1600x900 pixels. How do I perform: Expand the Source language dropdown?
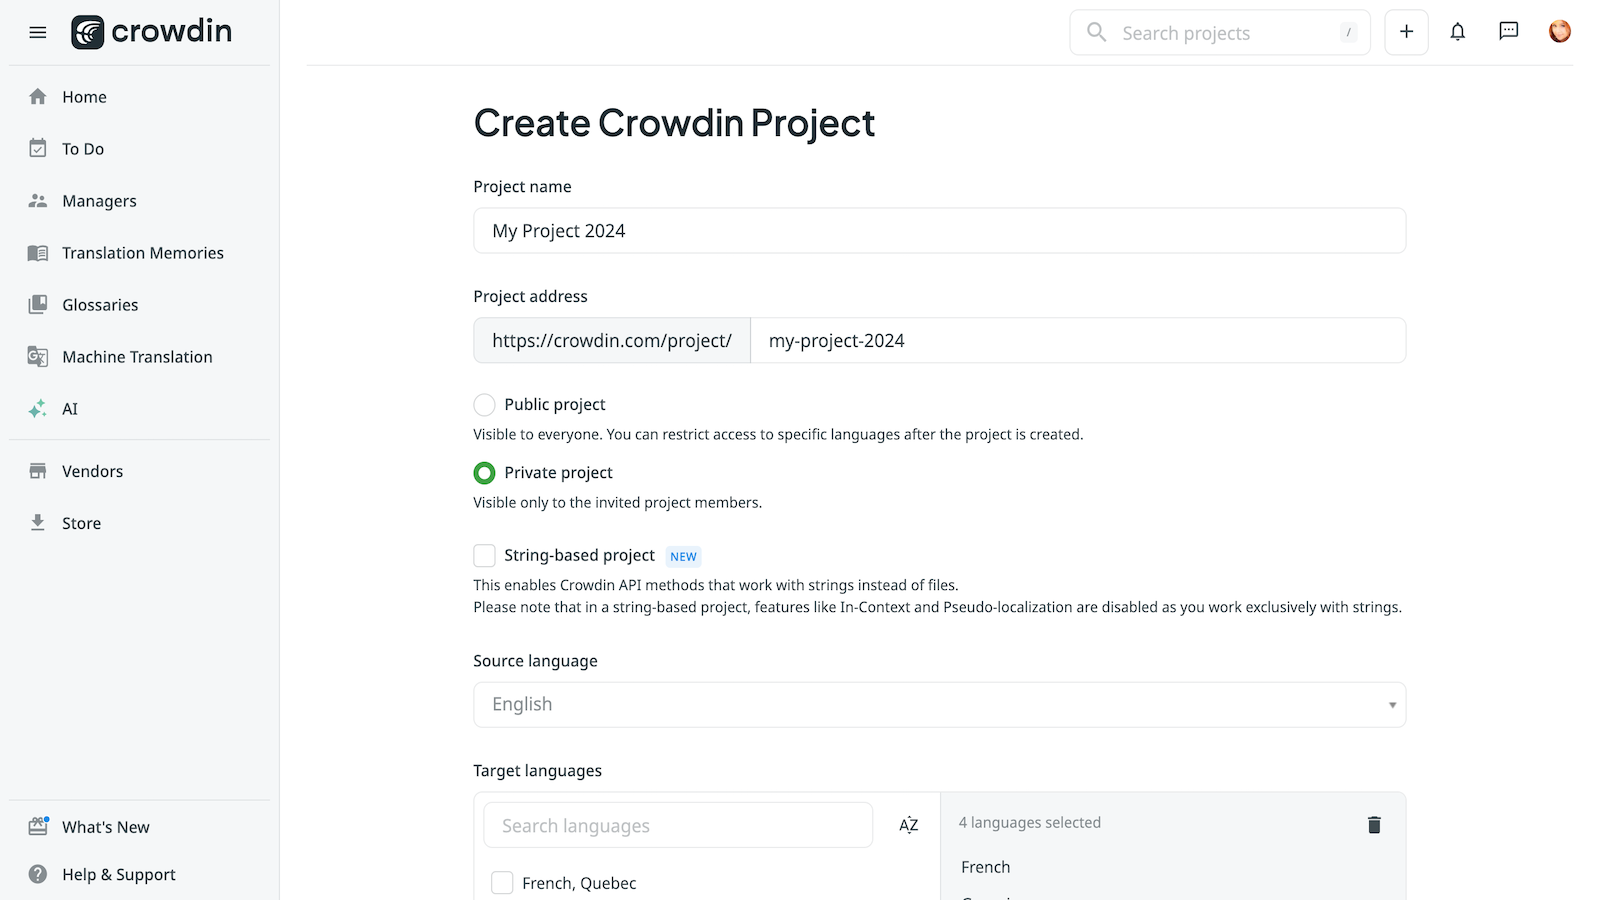[x=939, y=705]
